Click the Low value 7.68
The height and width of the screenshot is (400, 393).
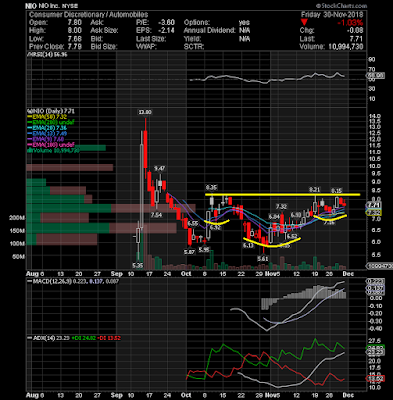pos(75,39)
